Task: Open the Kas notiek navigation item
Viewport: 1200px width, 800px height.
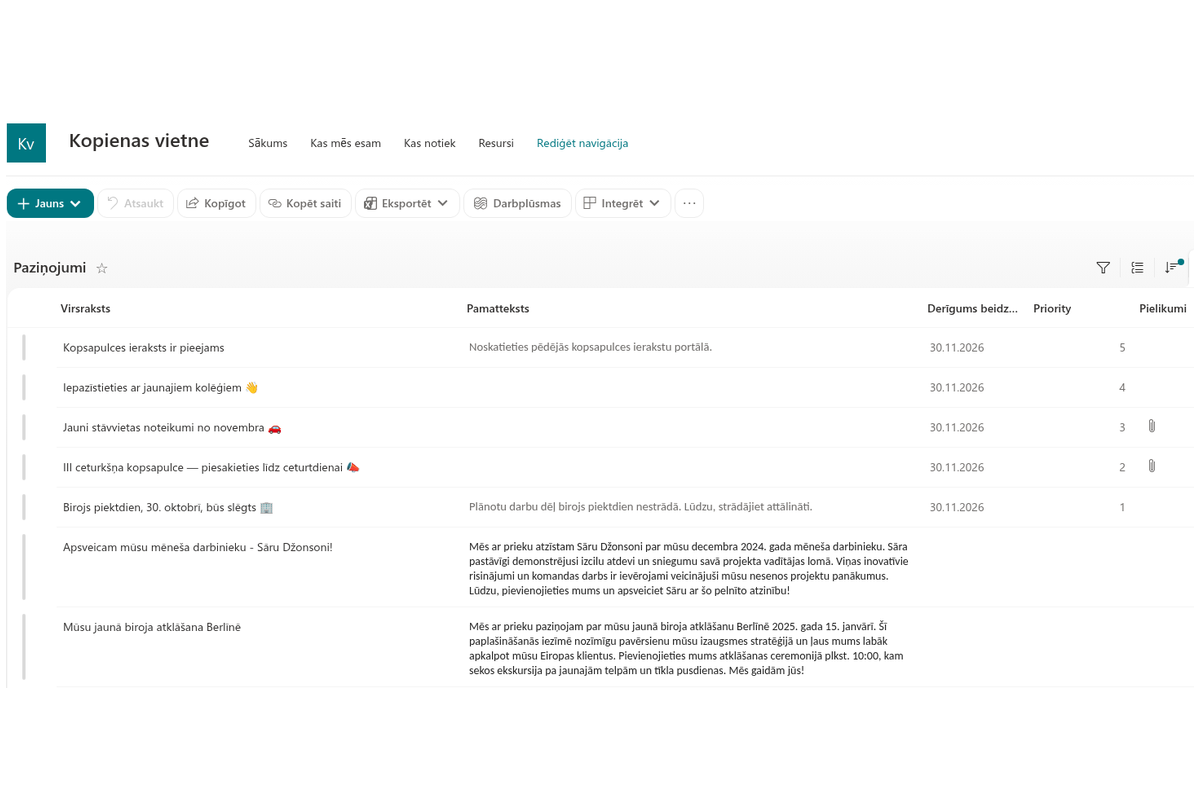Action: [x=429, y=143]
